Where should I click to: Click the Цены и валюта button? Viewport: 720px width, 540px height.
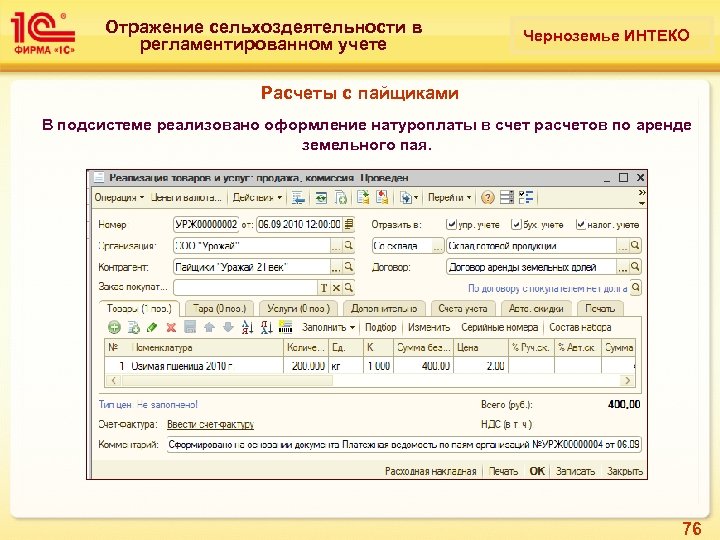[x=186, y=198]
